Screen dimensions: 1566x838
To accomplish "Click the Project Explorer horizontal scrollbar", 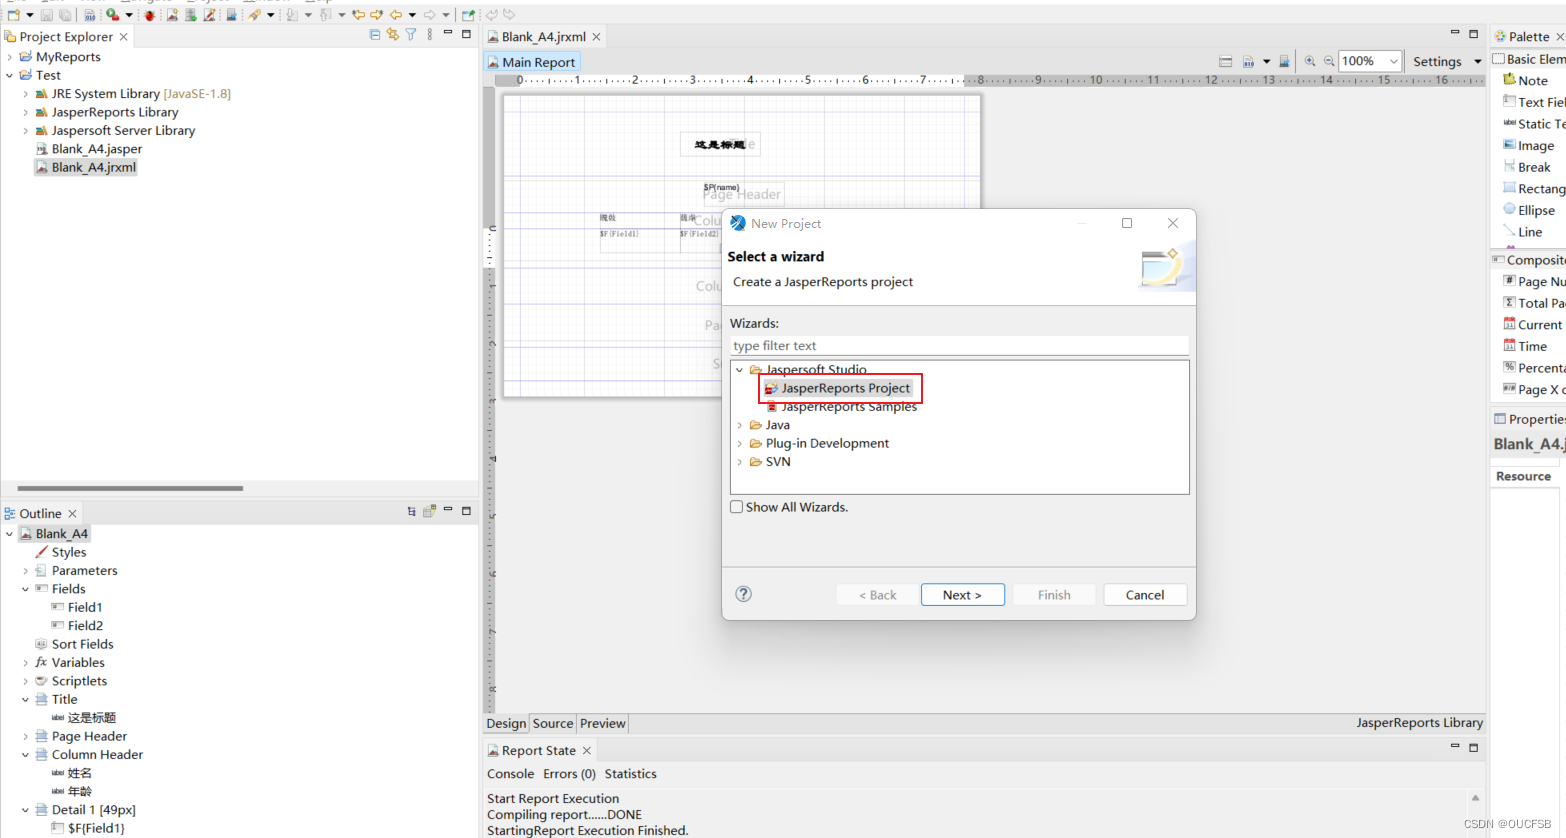I will 130,489.
